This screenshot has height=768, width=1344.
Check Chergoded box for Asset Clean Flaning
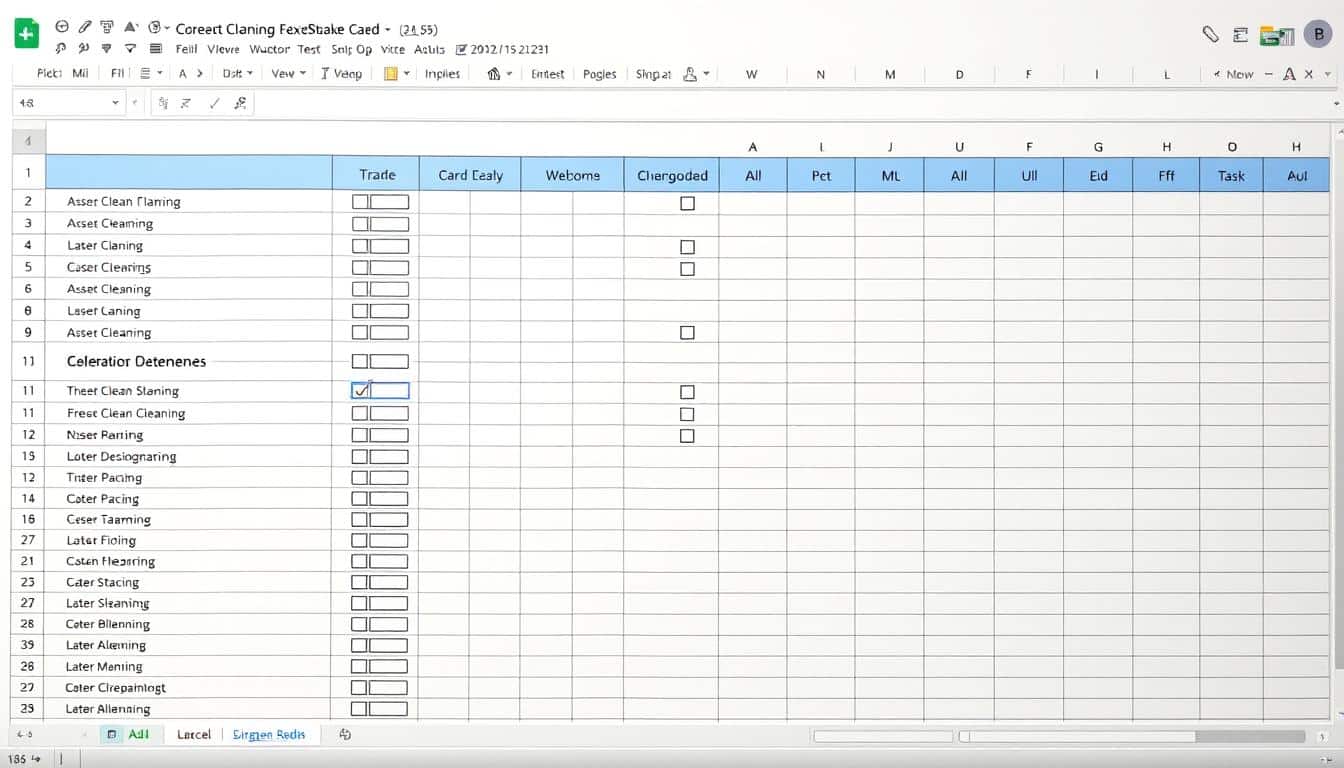coord(687,203)
